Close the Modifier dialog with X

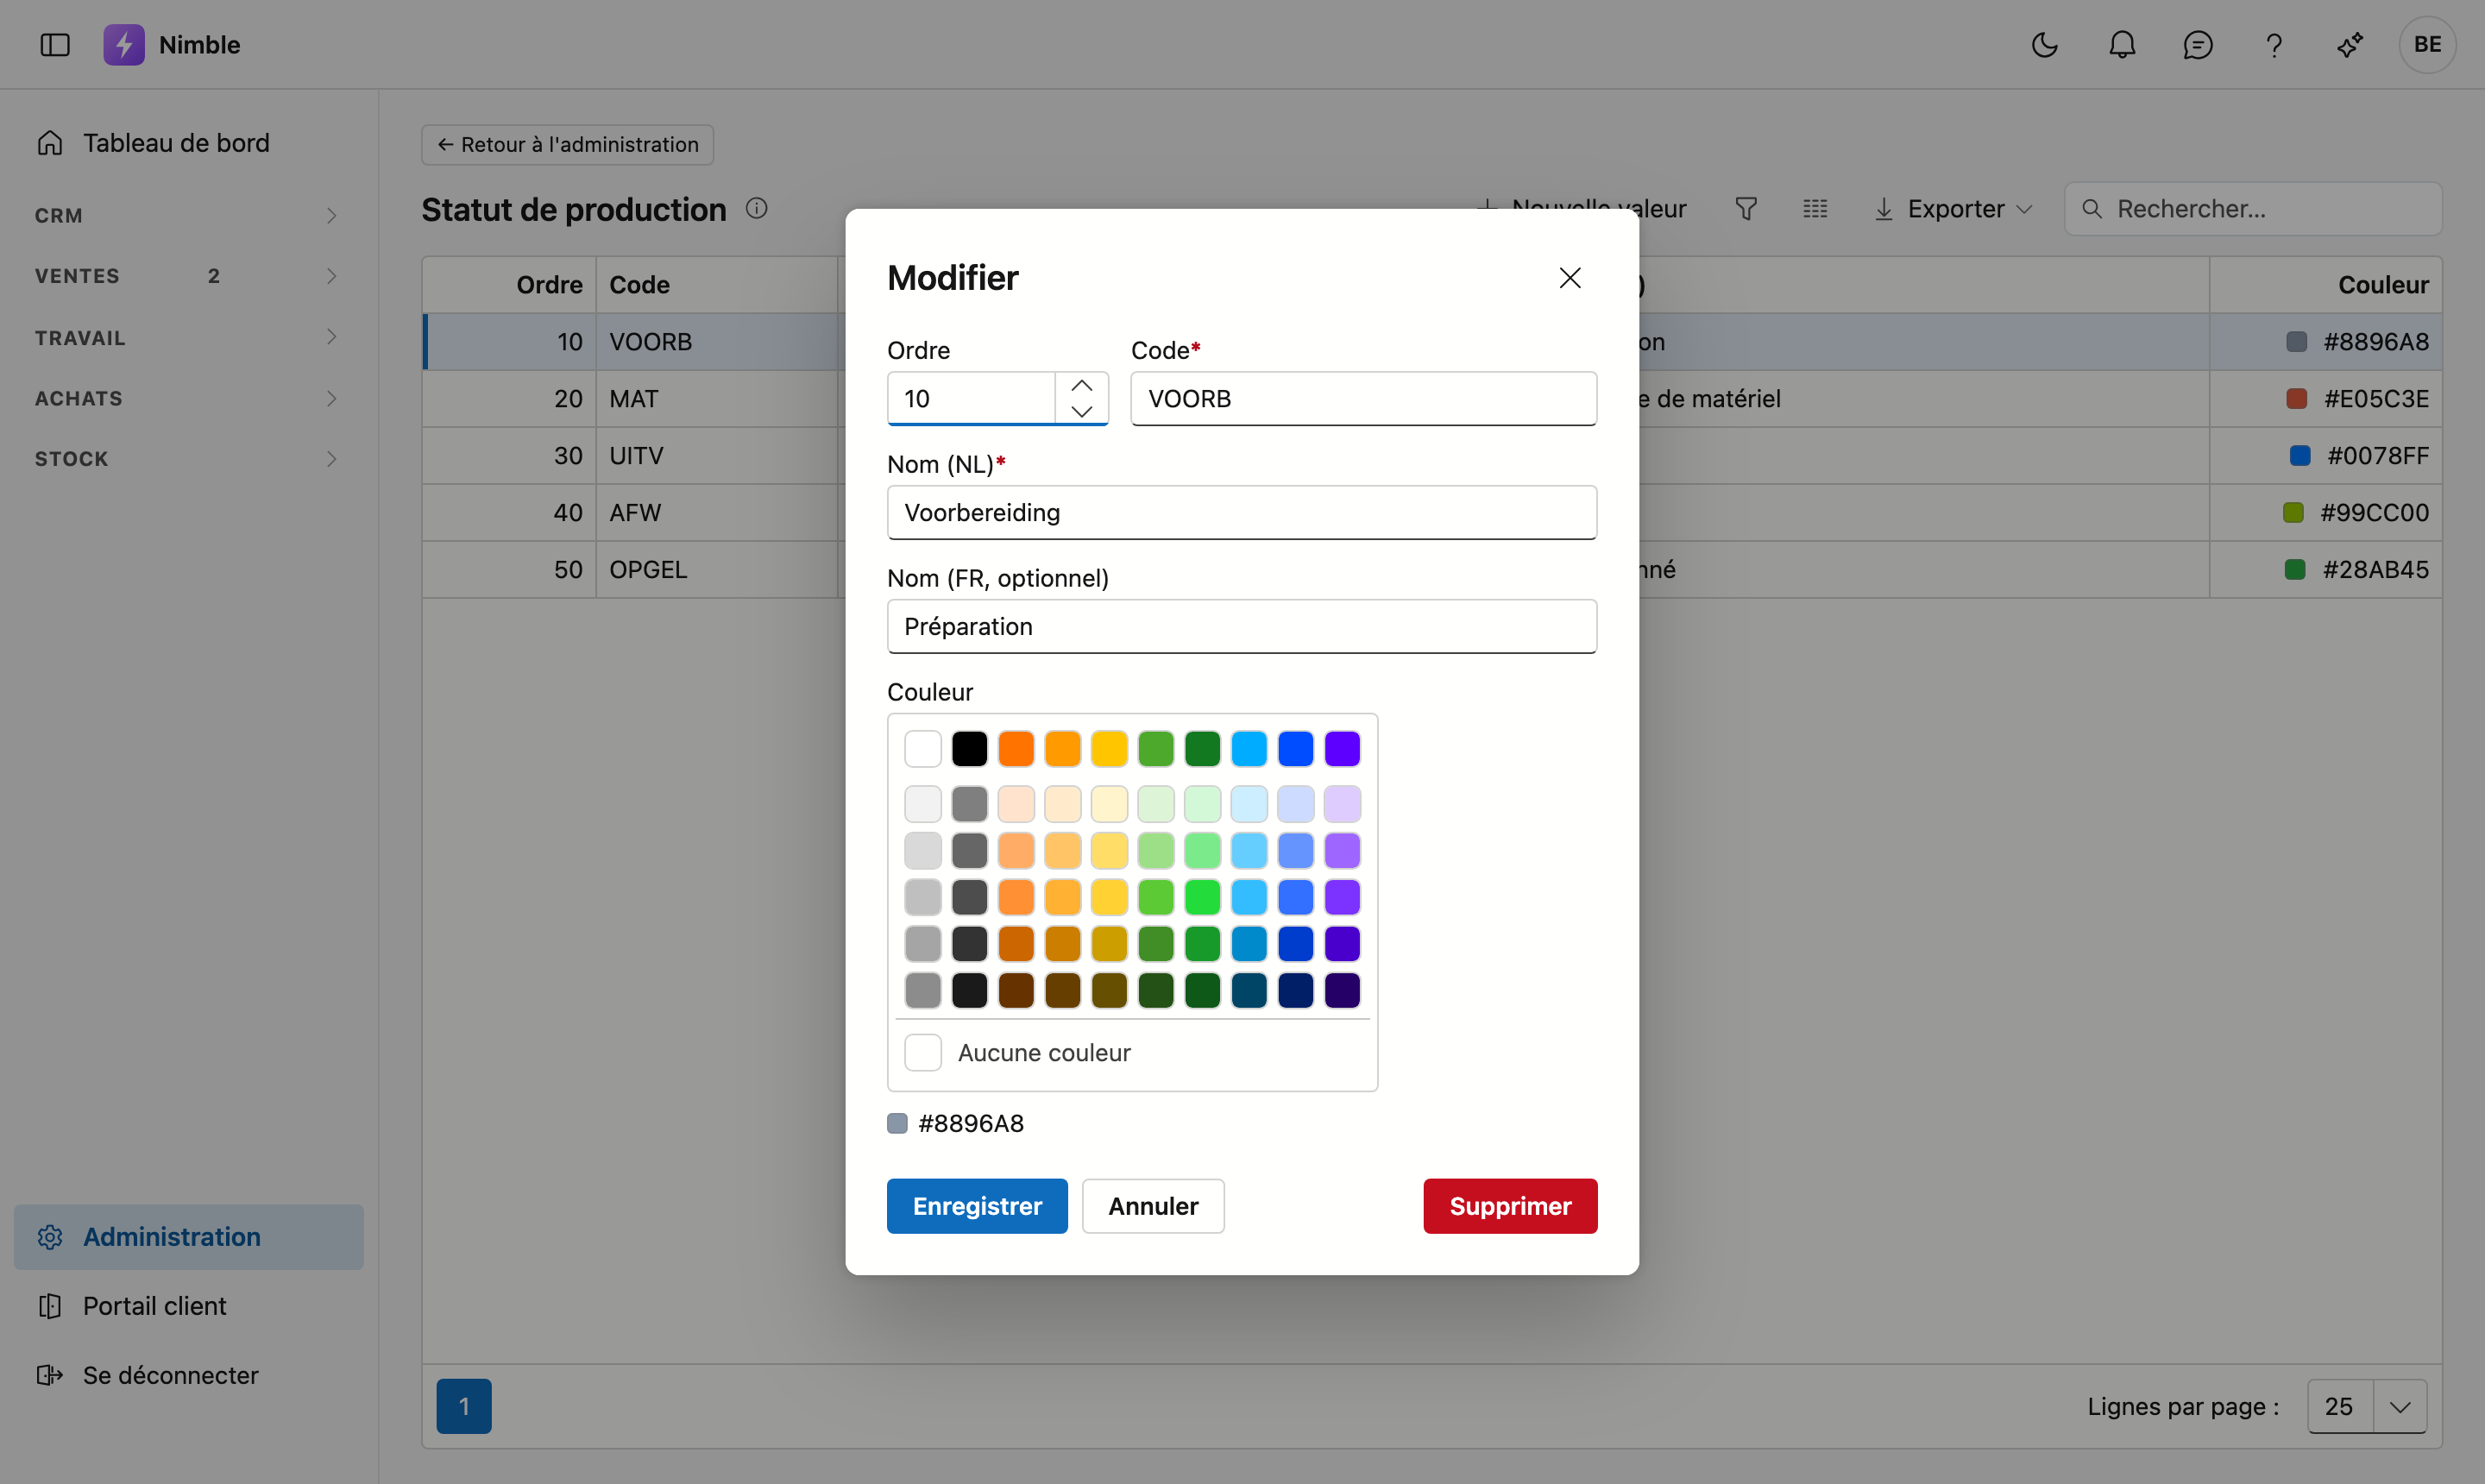point(1570,278)
